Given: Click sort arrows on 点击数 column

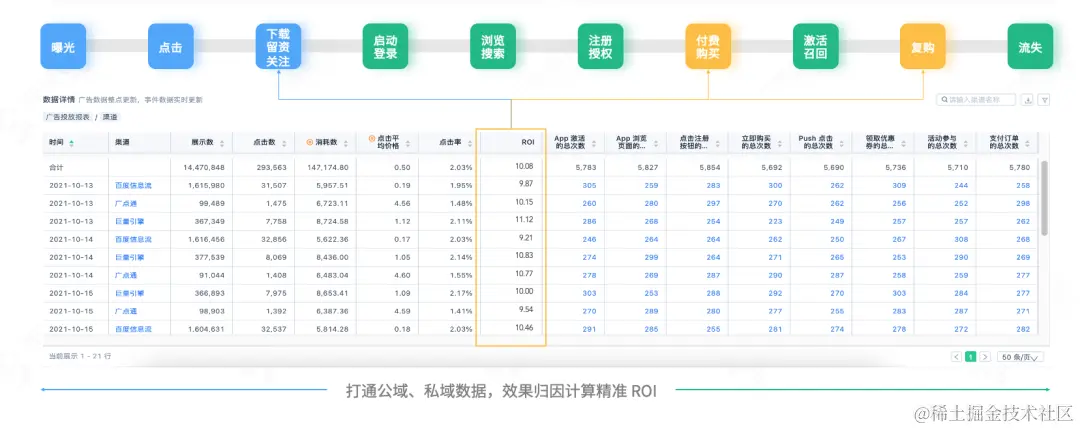Looking at the screenshot, I should coord(283,143).
